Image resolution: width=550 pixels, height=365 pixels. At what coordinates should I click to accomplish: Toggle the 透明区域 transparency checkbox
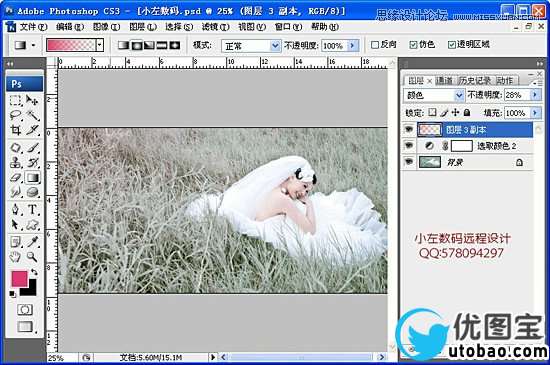(x=452, y=45)
